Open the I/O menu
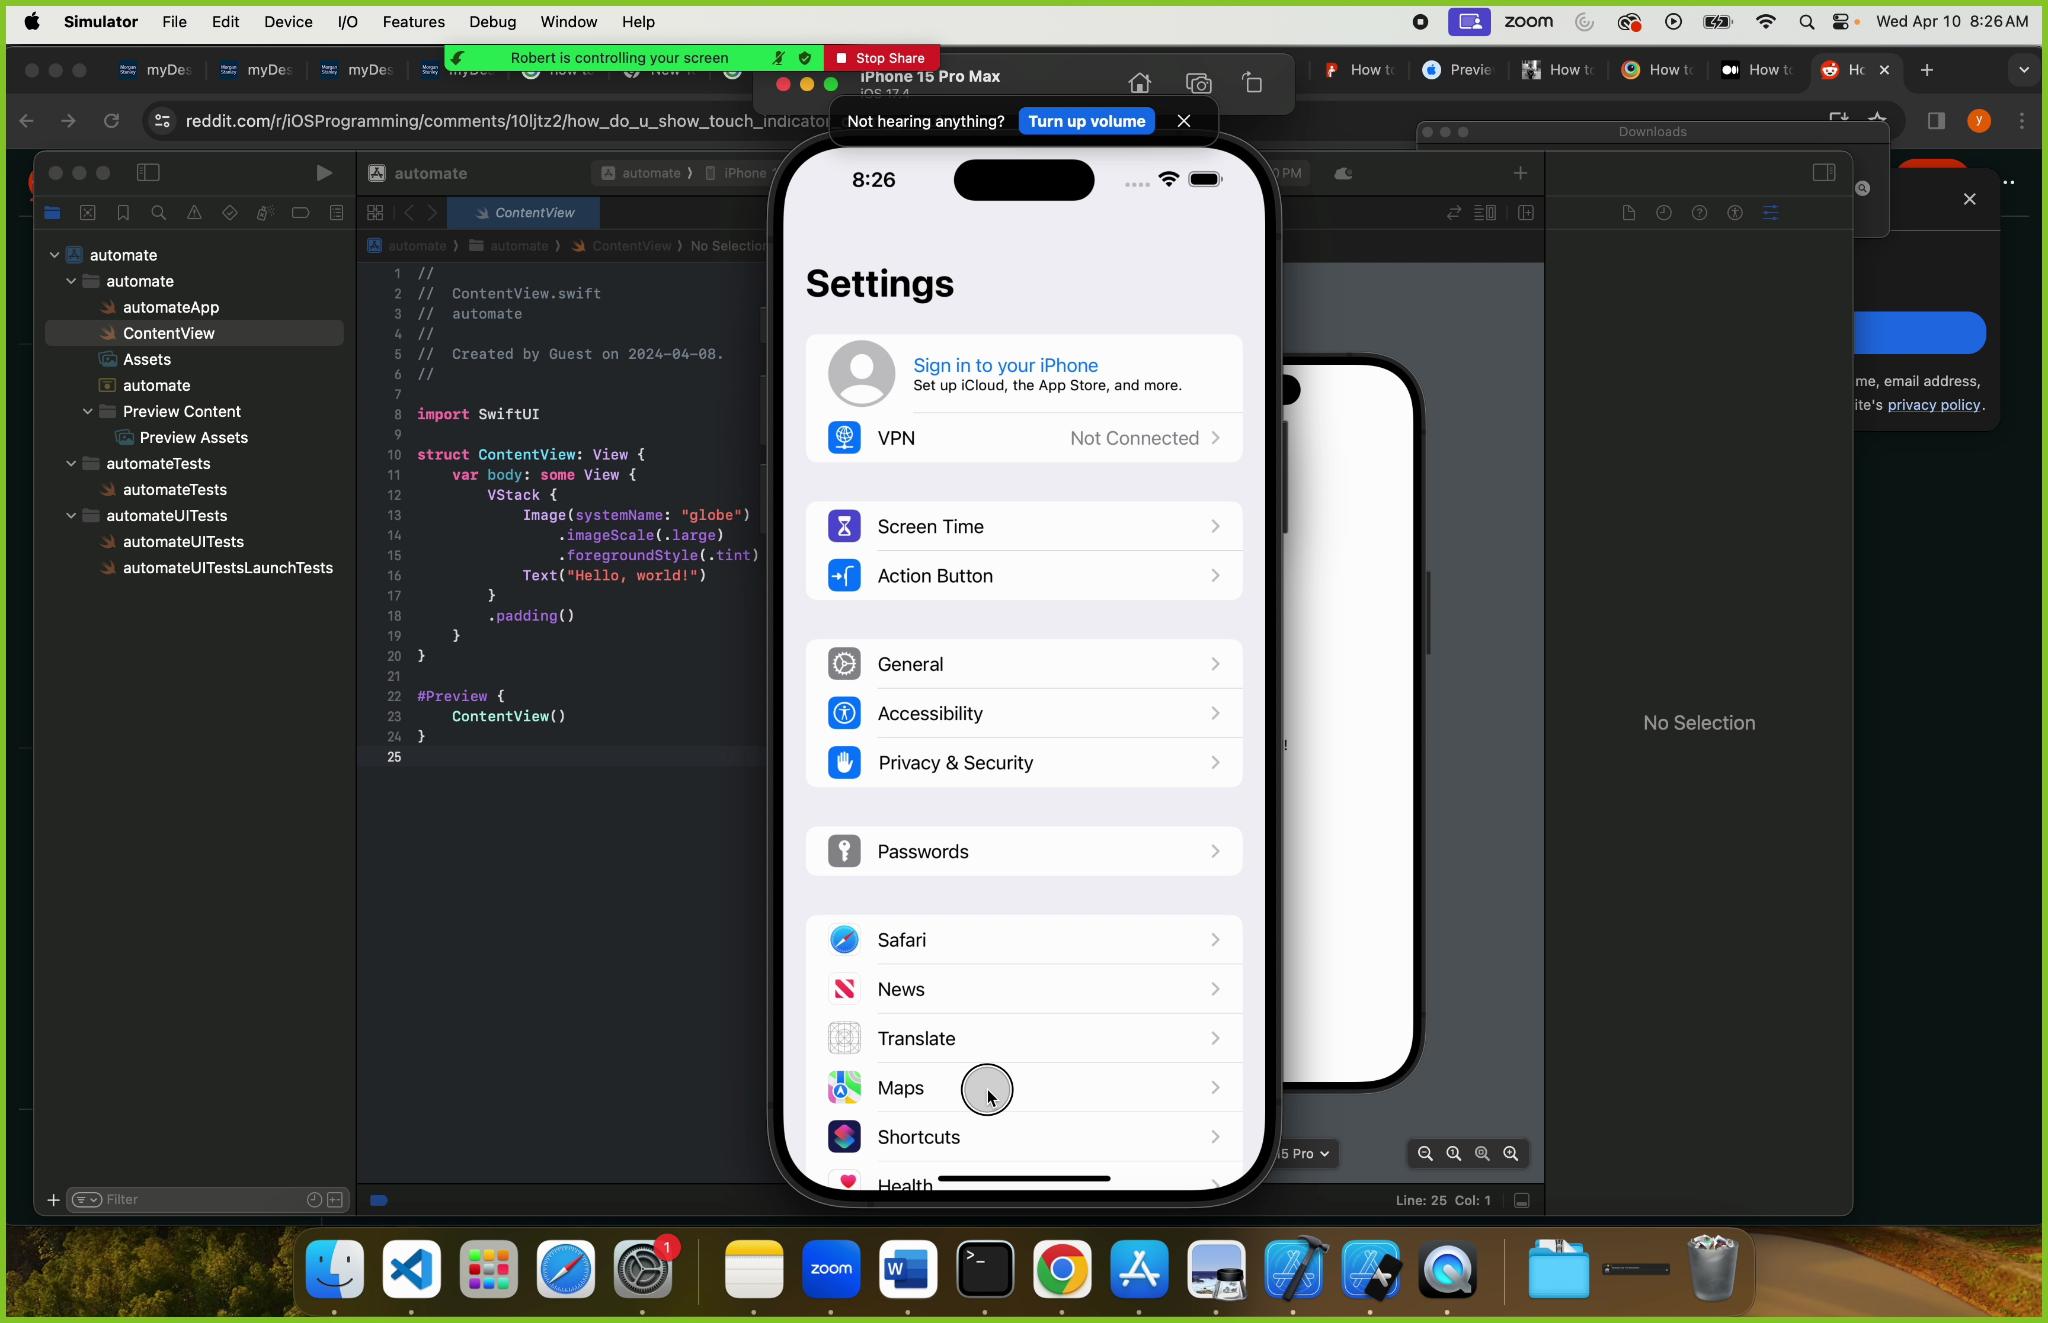2048x1323 pixels. click(347, 21)
